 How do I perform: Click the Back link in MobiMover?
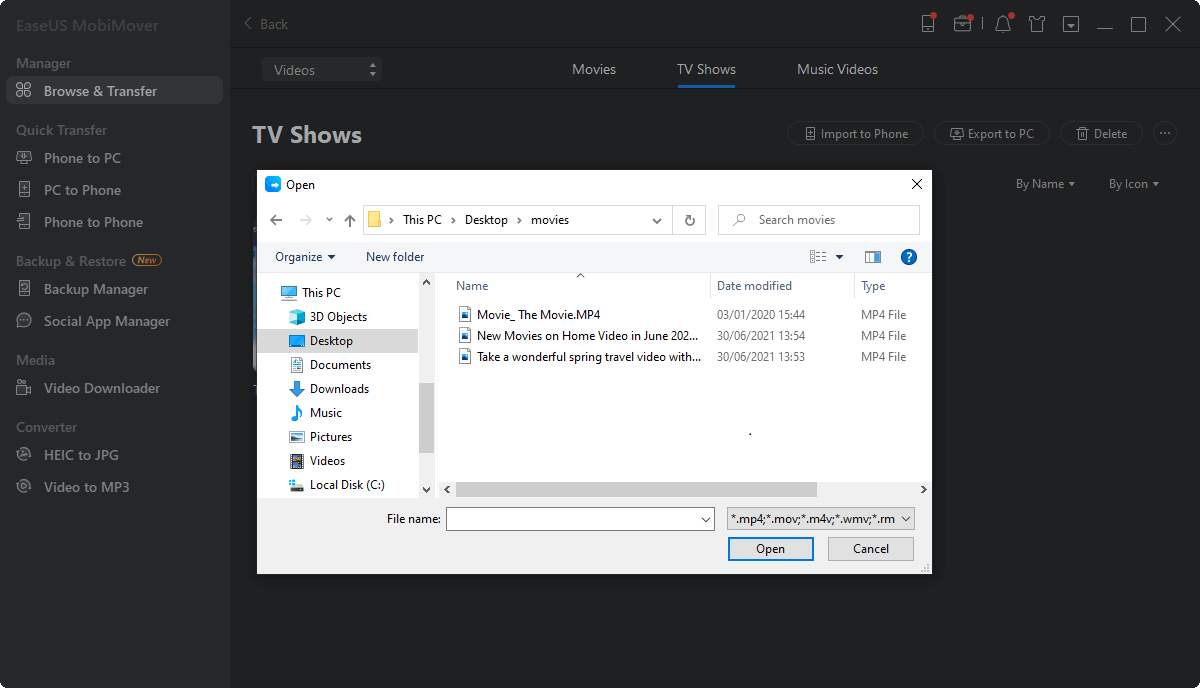[266, 24]
